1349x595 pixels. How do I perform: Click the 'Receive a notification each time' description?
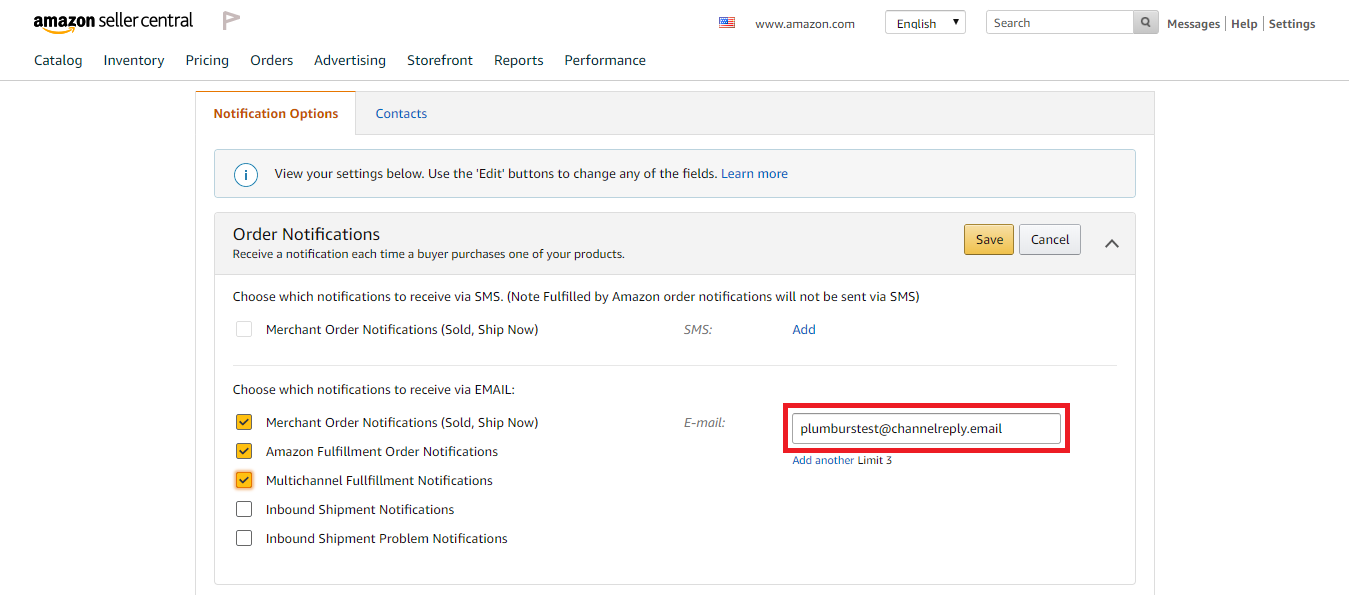[x=429, y=254]
